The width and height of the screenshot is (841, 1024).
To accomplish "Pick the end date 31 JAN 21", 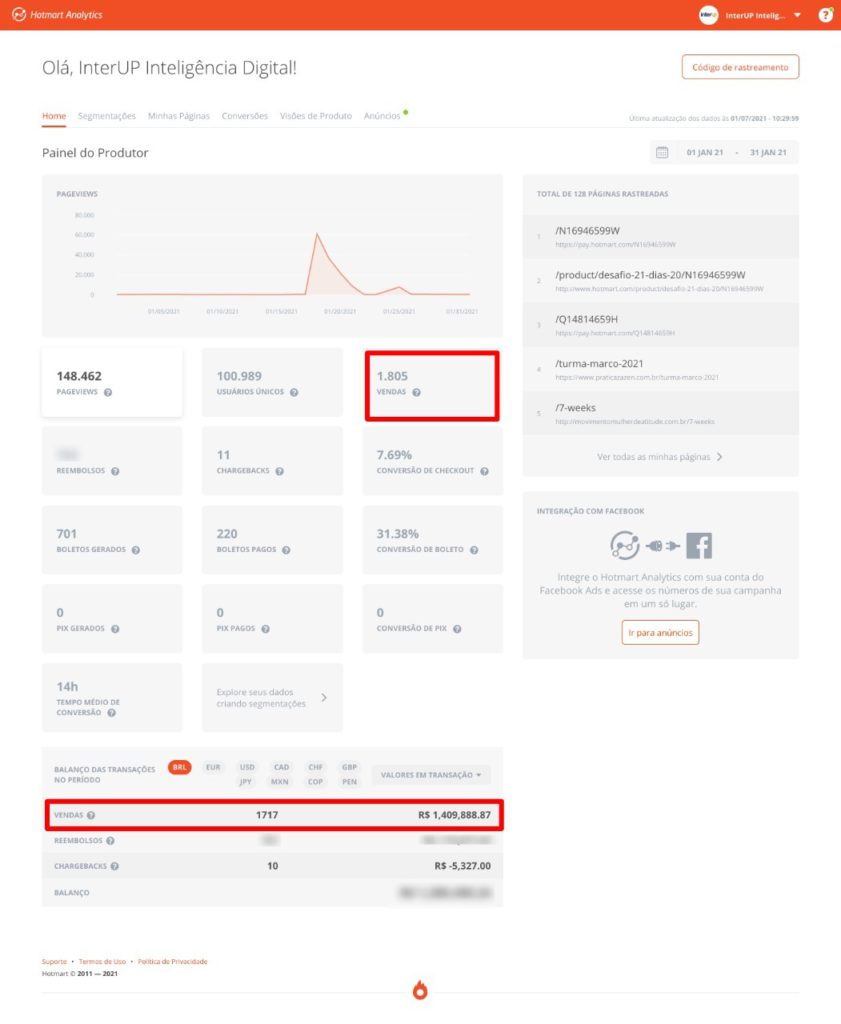I will 768,153.
